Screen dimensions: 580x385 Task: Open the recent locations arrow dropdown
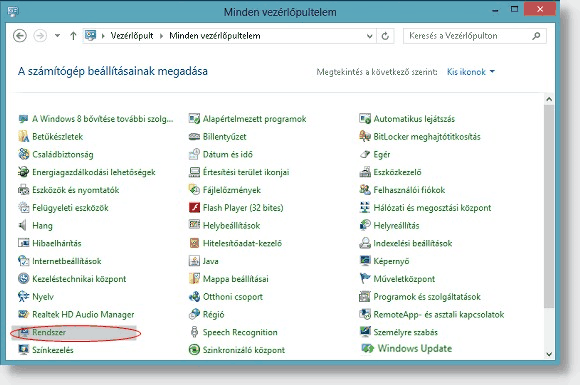click(x=57, y=36)
